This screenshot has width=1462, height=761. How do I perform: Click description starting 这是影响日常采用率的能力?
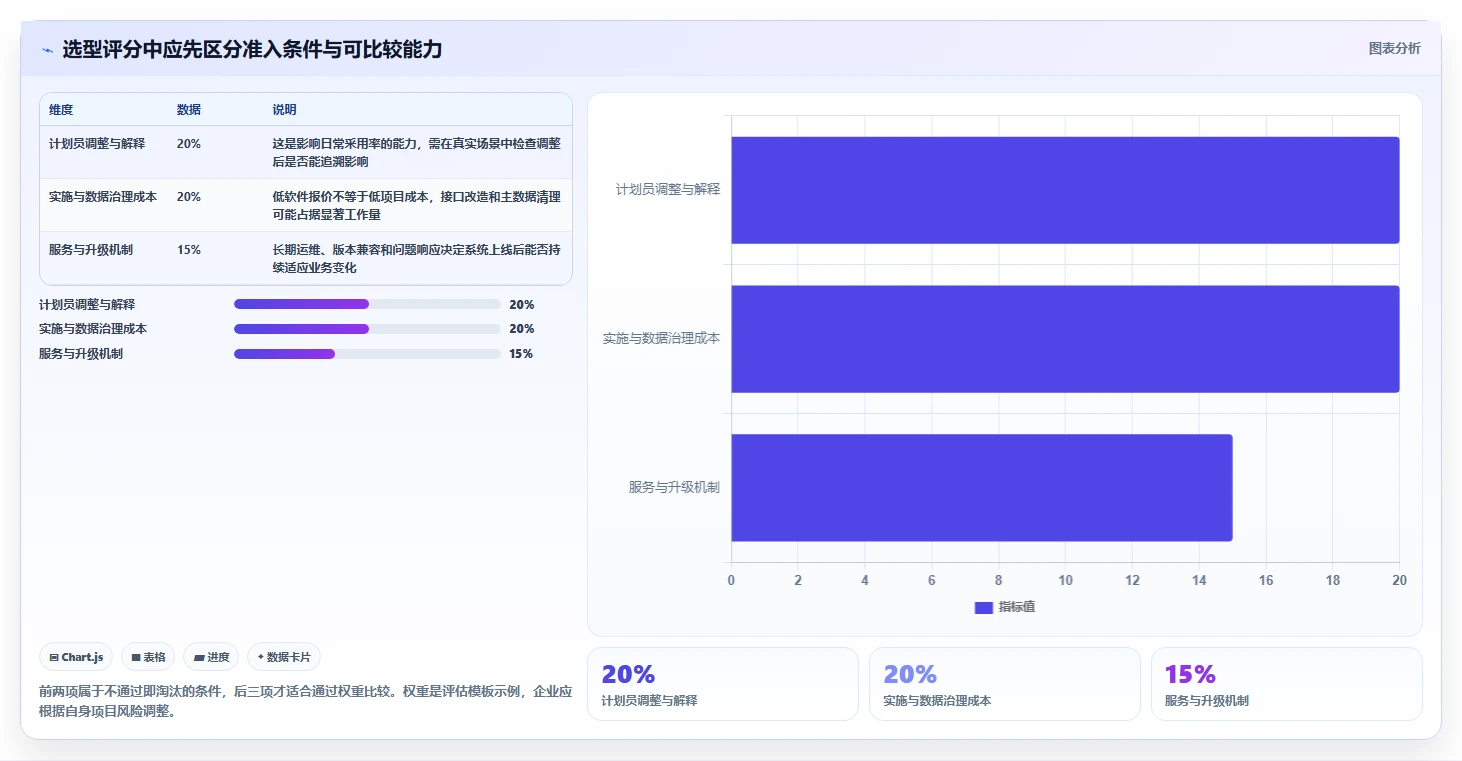pos(417,152)
